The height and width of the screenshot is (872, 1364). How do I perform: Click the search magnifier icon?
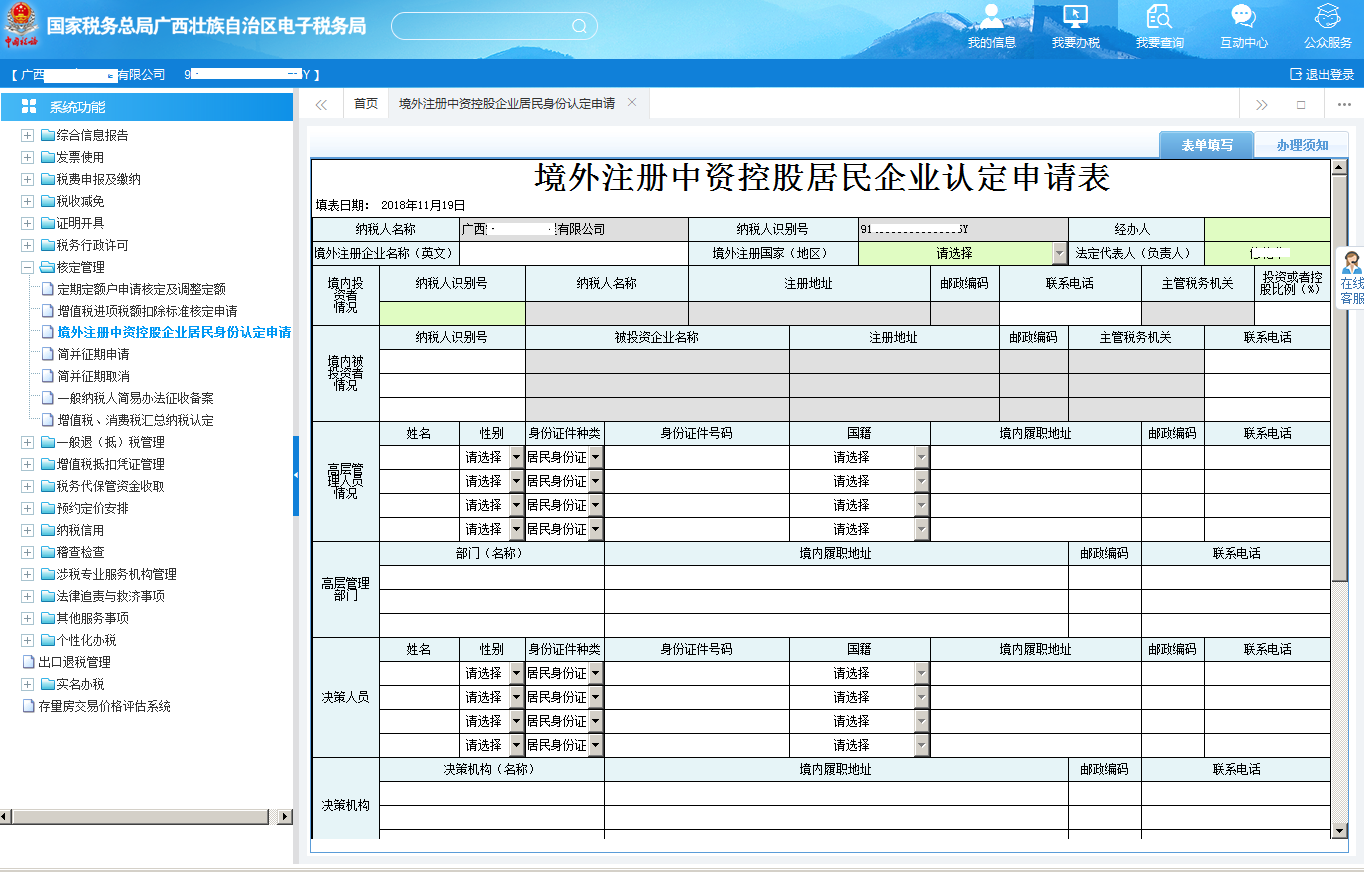(x=579, y=26)
